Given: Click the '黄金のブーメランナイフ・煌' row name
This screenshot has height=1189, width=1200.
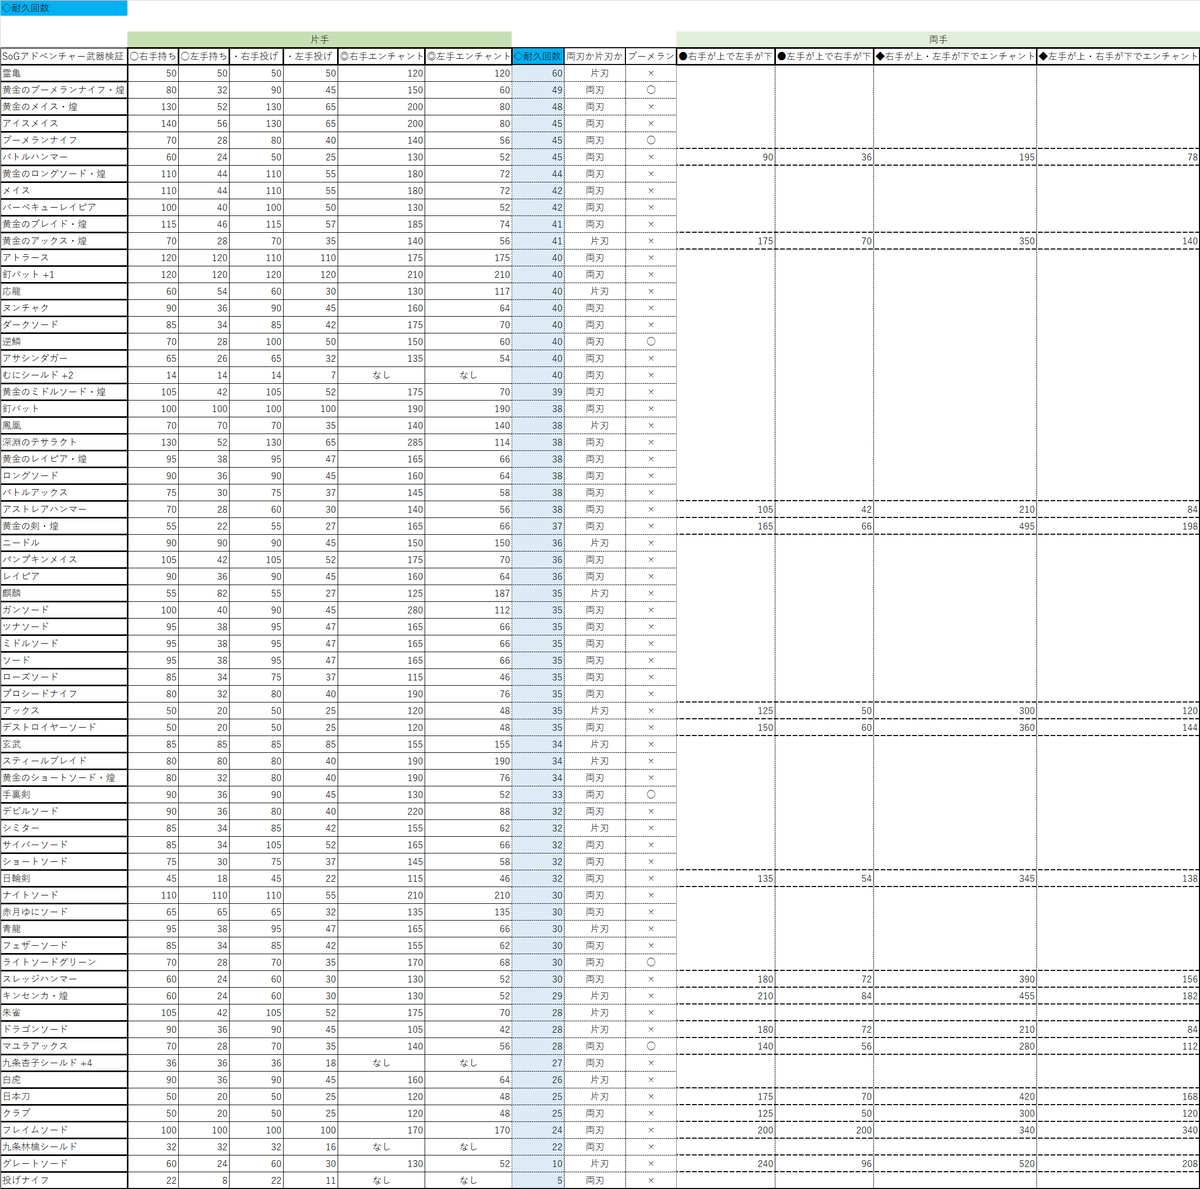Looking at the screenshot, I should coord(64,90).
